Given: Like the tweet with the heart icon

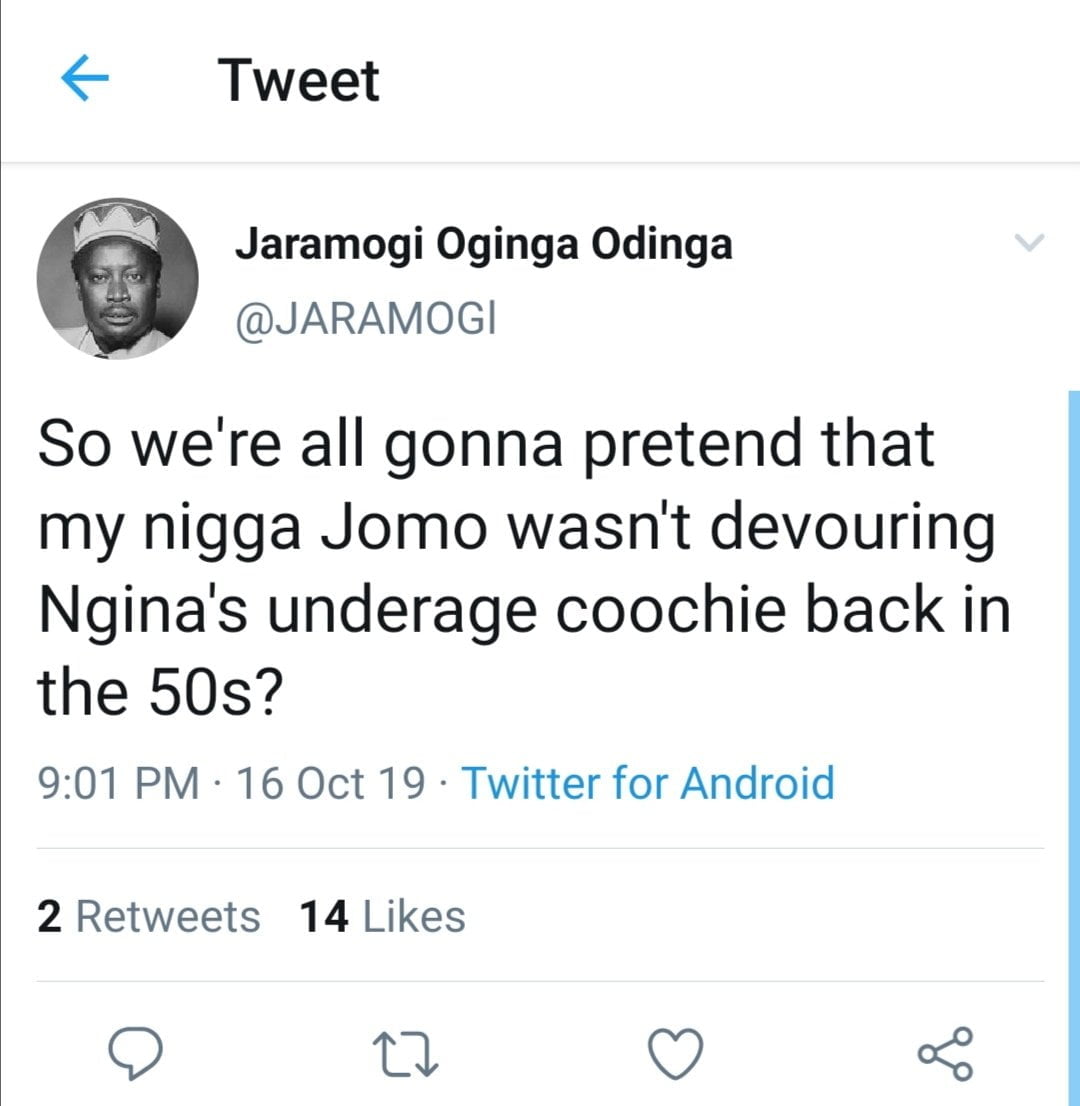Looking at the screenshot, I should pyautogui.click(x=676, y=1054).
